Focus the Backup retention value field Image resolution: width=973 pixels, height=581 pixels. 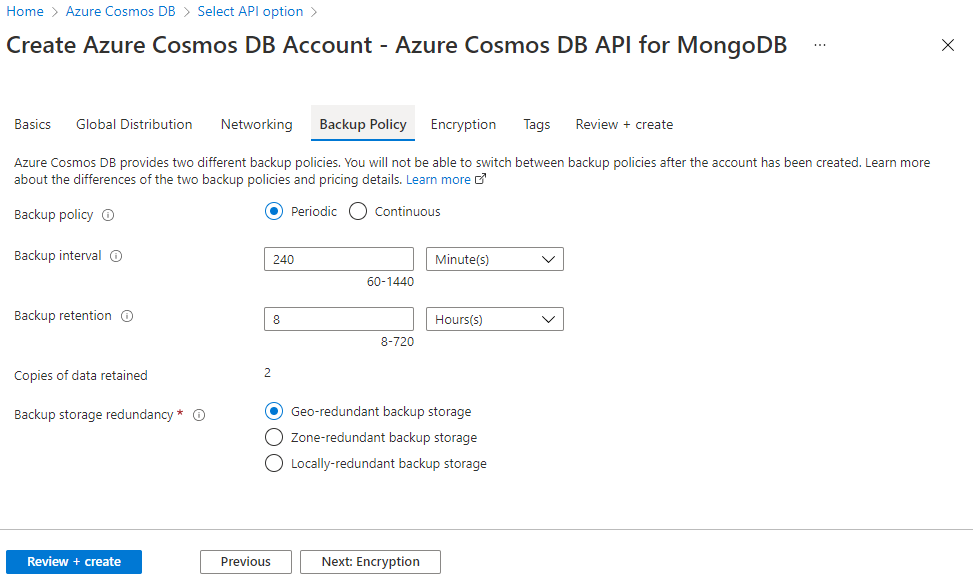click(x=339, y=320)
